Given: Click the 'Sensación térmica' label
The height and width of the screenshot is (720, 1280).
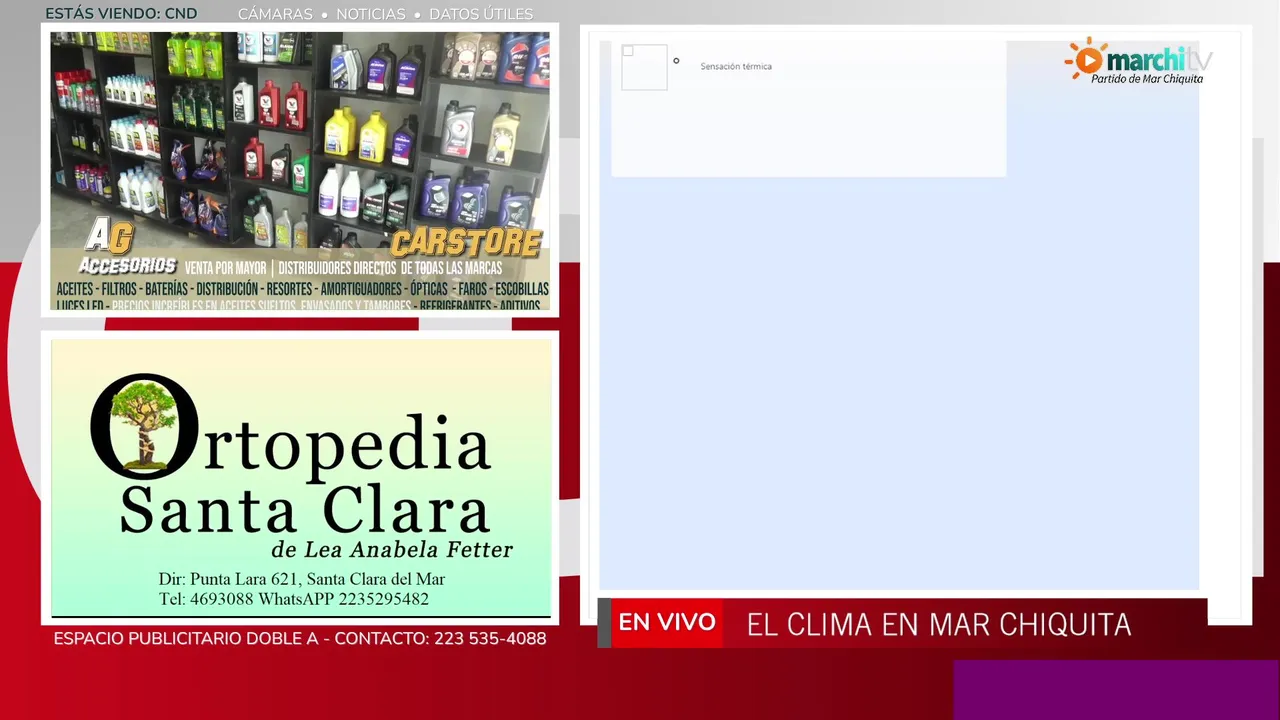Looking at the screenshot, I should (736, 66).
